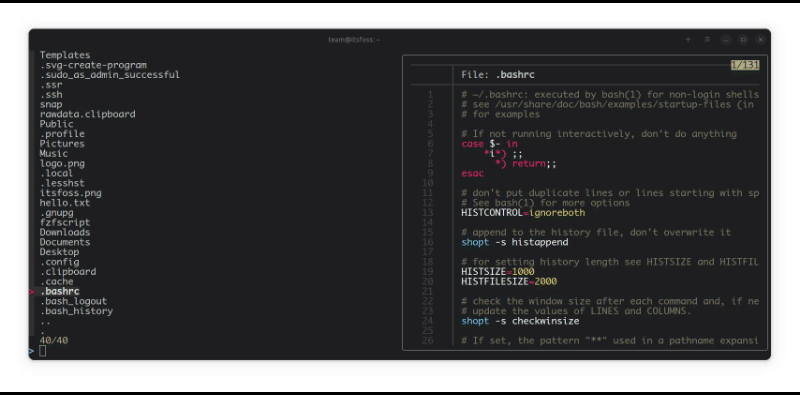Select the Downloads entry
The image size is (800, 395).
coord(65,232)
